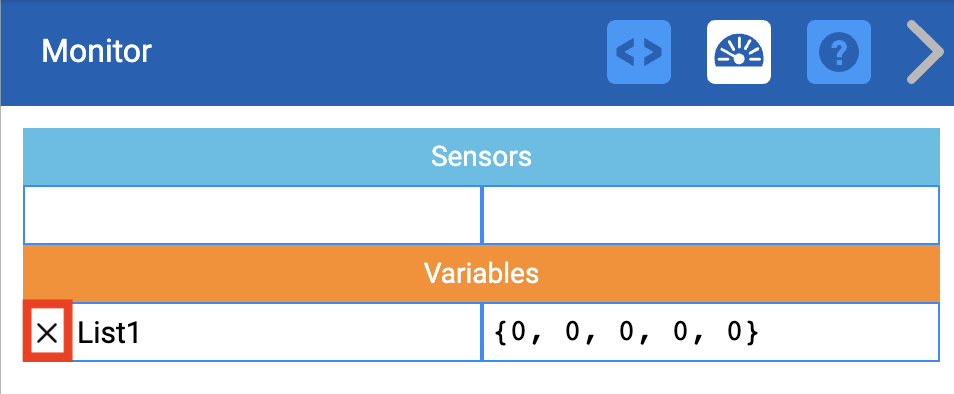This screenshot has width=954, height=394.
Task: Click the orange Variables section header
Action: [x=481, y=274]
